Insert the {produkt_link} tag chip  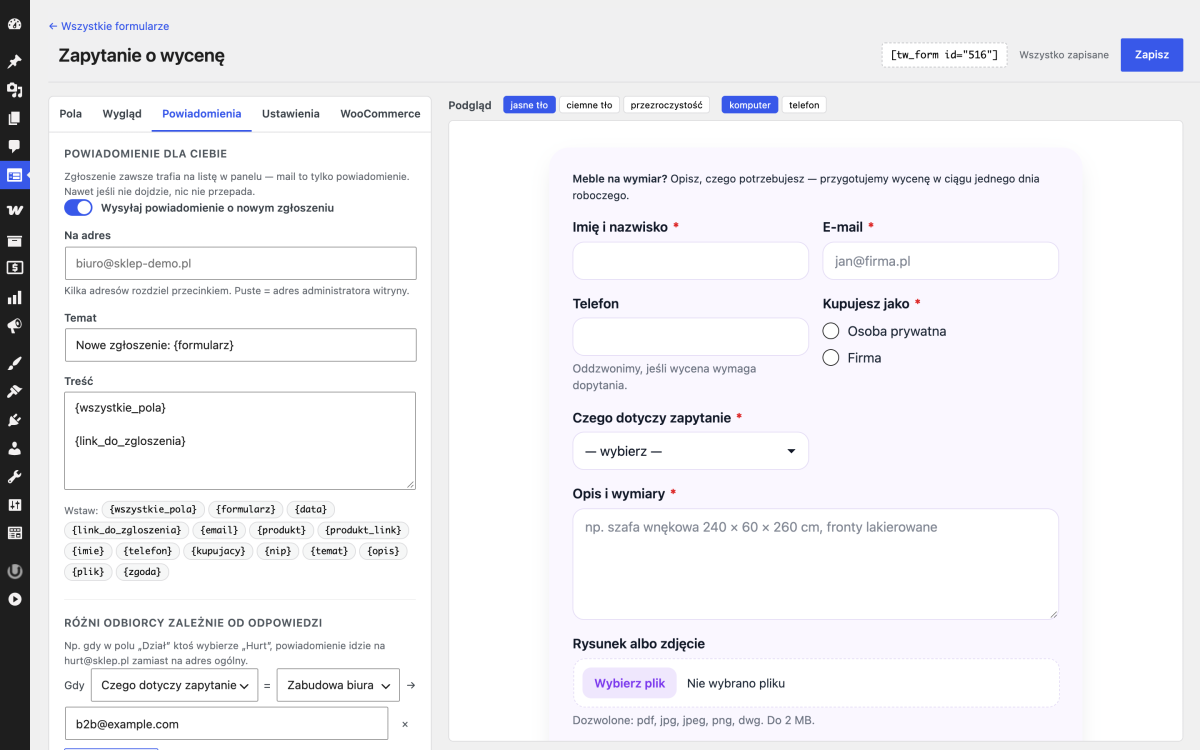365,530
